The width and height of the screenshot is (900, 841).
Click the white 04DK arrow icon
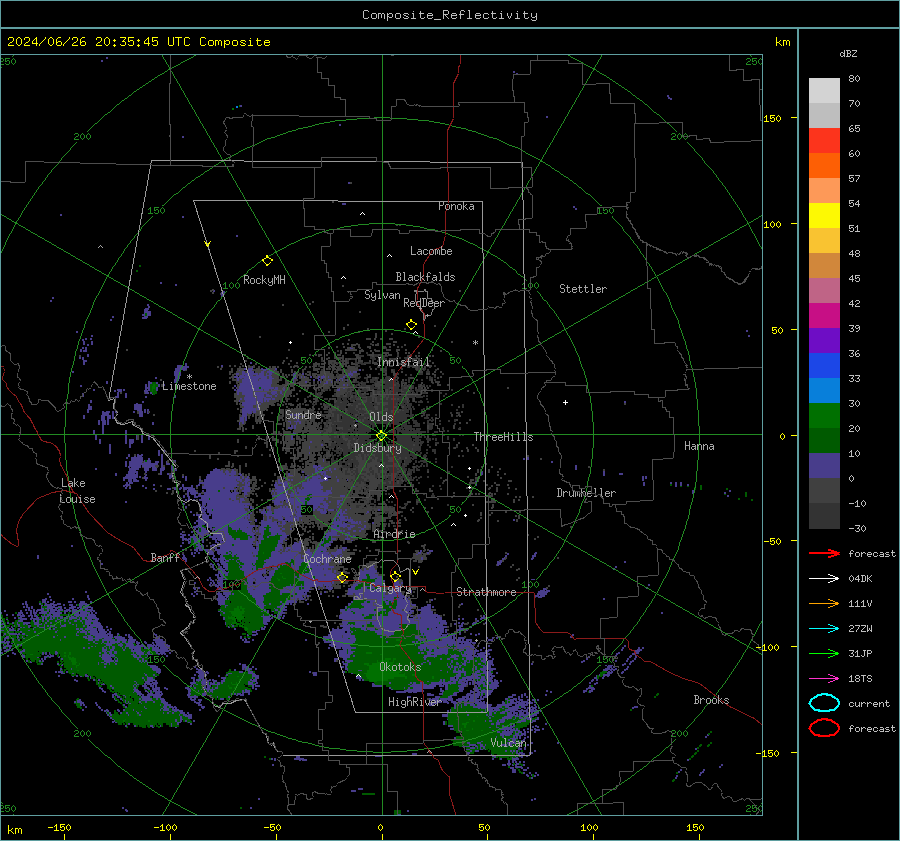(x=824, y=578)
